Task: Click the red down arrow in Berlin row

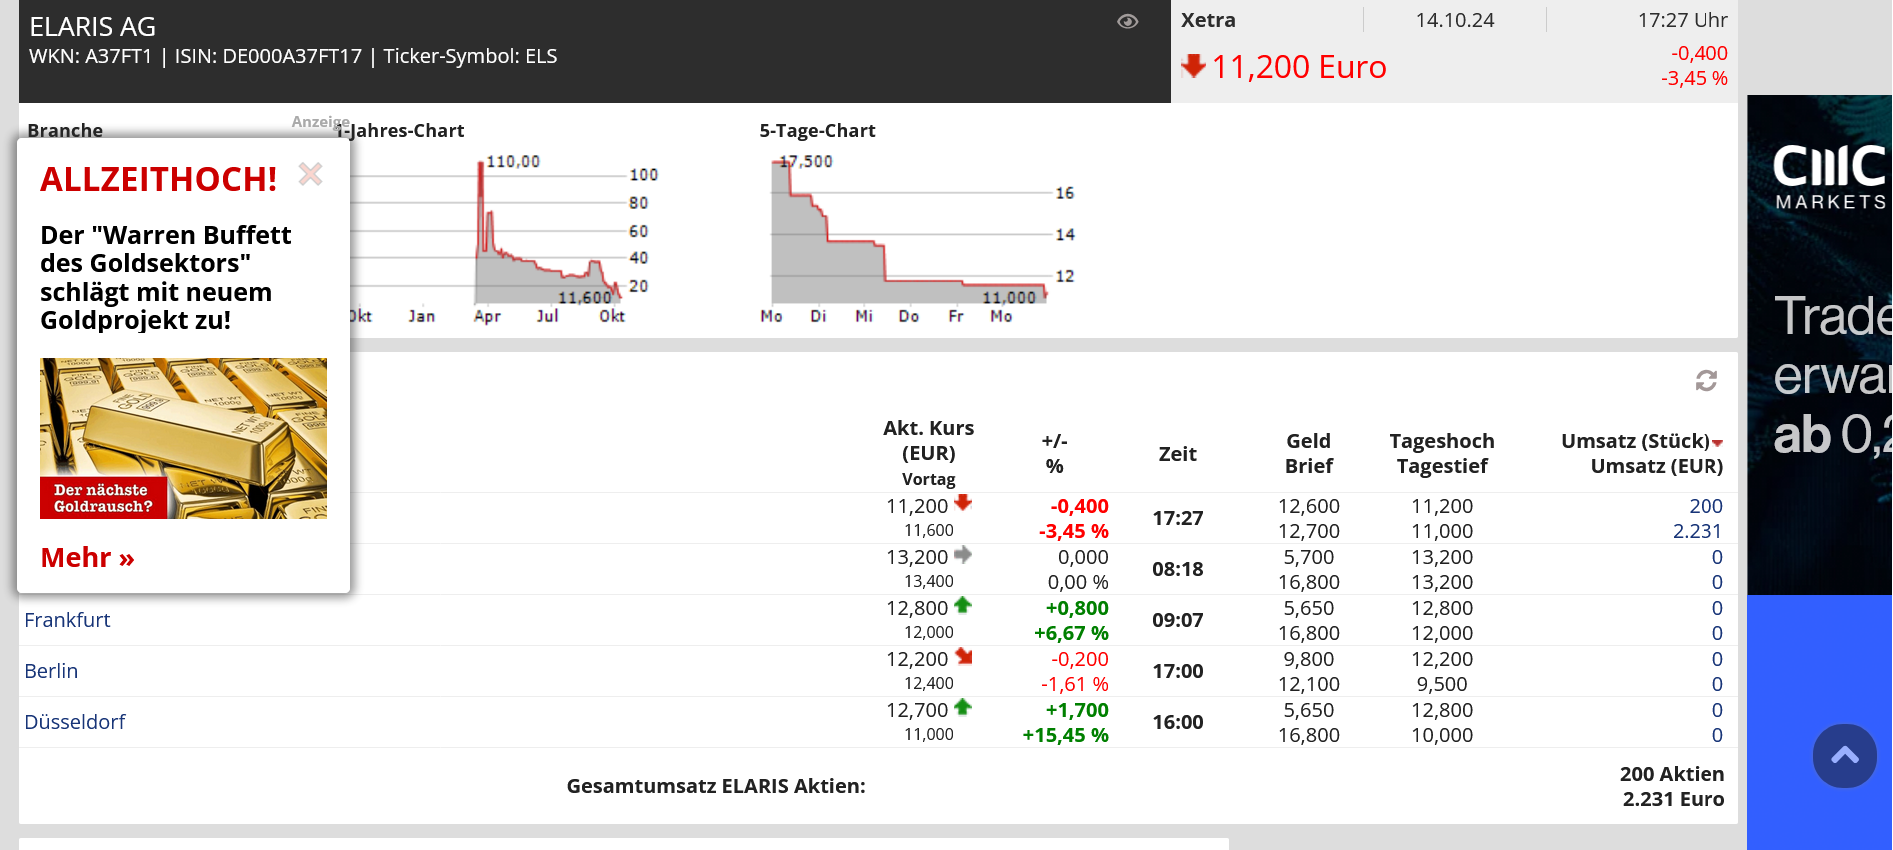Action: (x=964, y=657)
